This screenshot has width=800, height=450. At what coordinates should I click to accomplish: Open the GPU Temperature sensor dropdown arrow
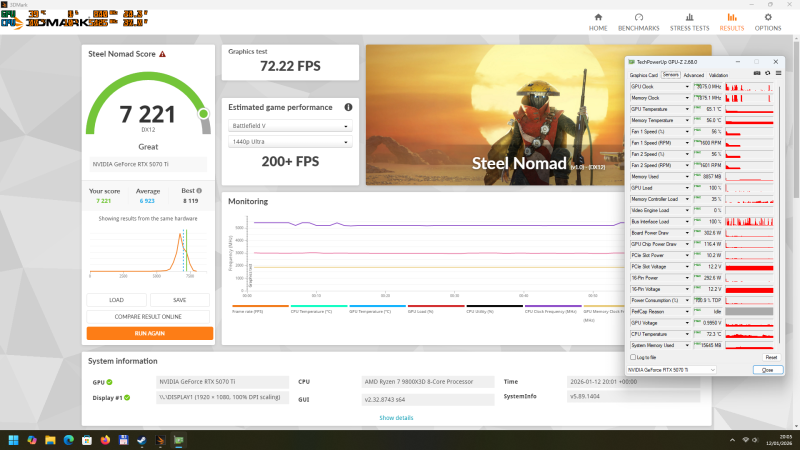tap(687, 109)
